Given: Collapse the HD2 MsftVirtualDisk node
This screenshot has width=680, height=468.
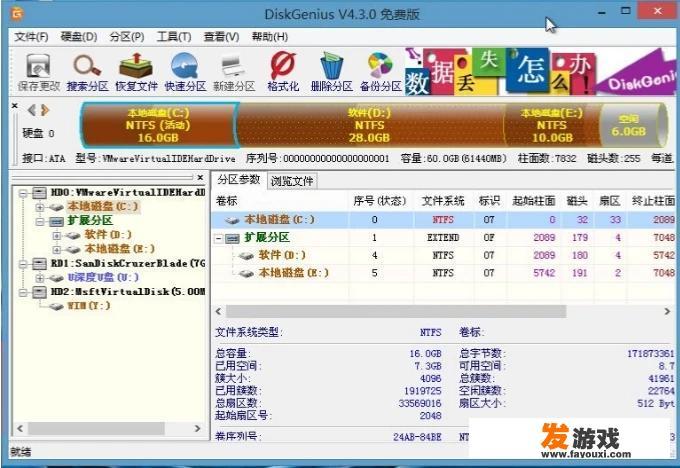Looking at the screenshot, I should coord(23,292).
